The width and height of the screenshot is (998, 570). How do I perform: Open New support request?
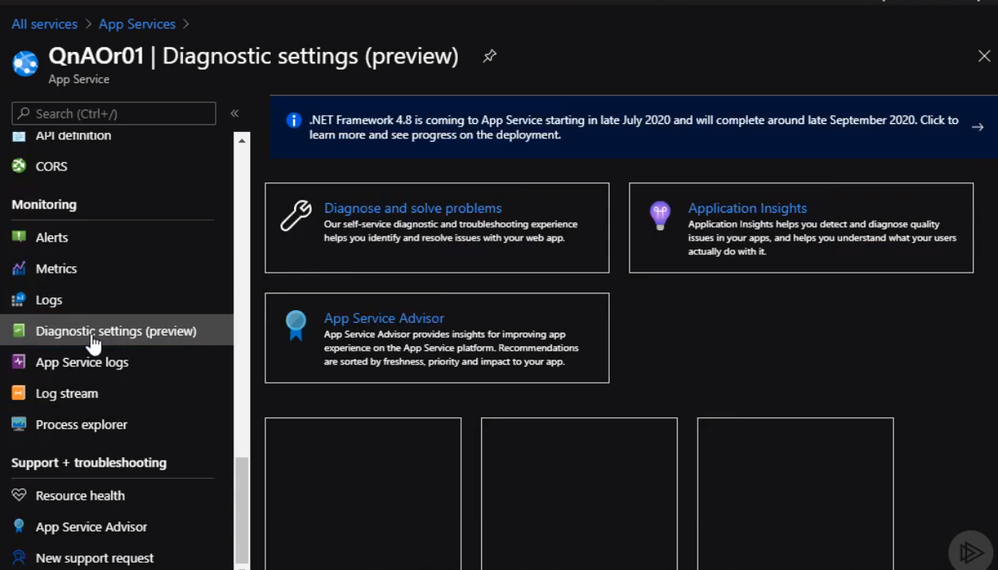[x=94, y=558]
